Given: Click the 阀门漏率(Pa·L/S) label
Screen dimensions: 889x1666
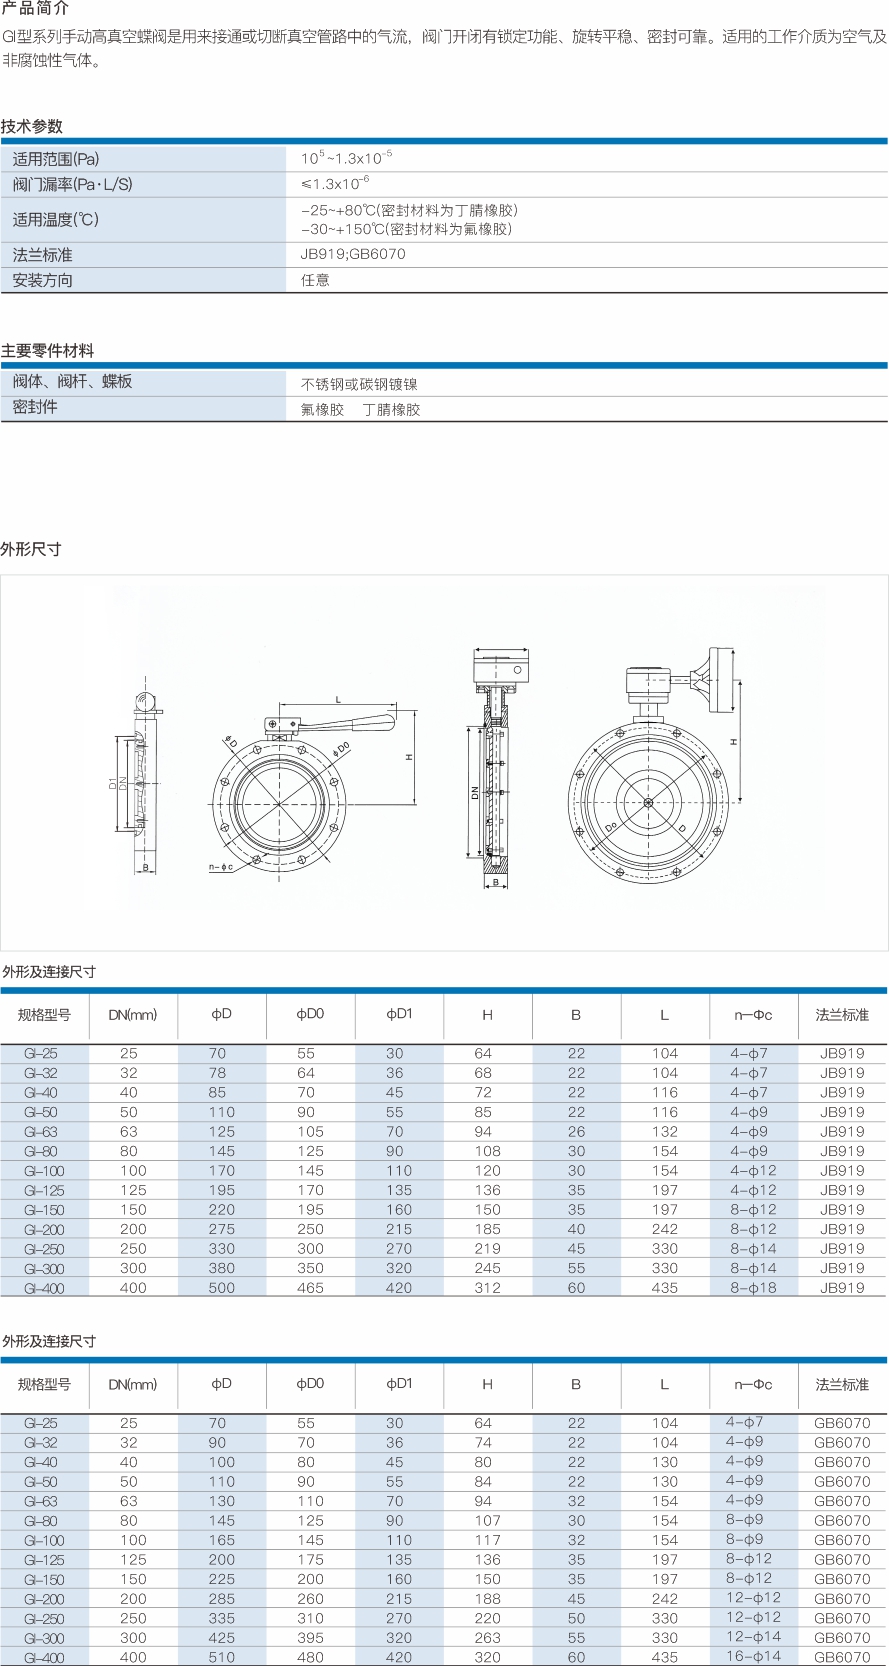Looking at the screenshot, I should [72, 184].
